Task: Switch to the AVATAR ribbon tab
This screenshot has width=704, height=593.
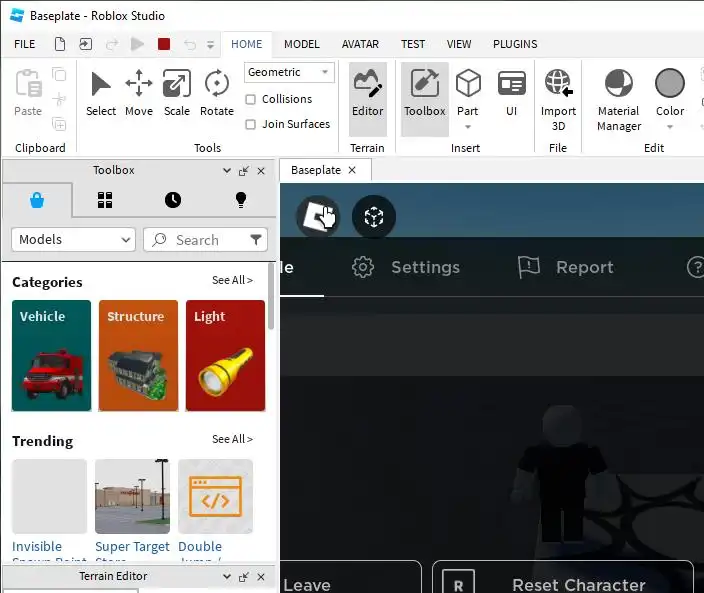Action: point(360,44)
